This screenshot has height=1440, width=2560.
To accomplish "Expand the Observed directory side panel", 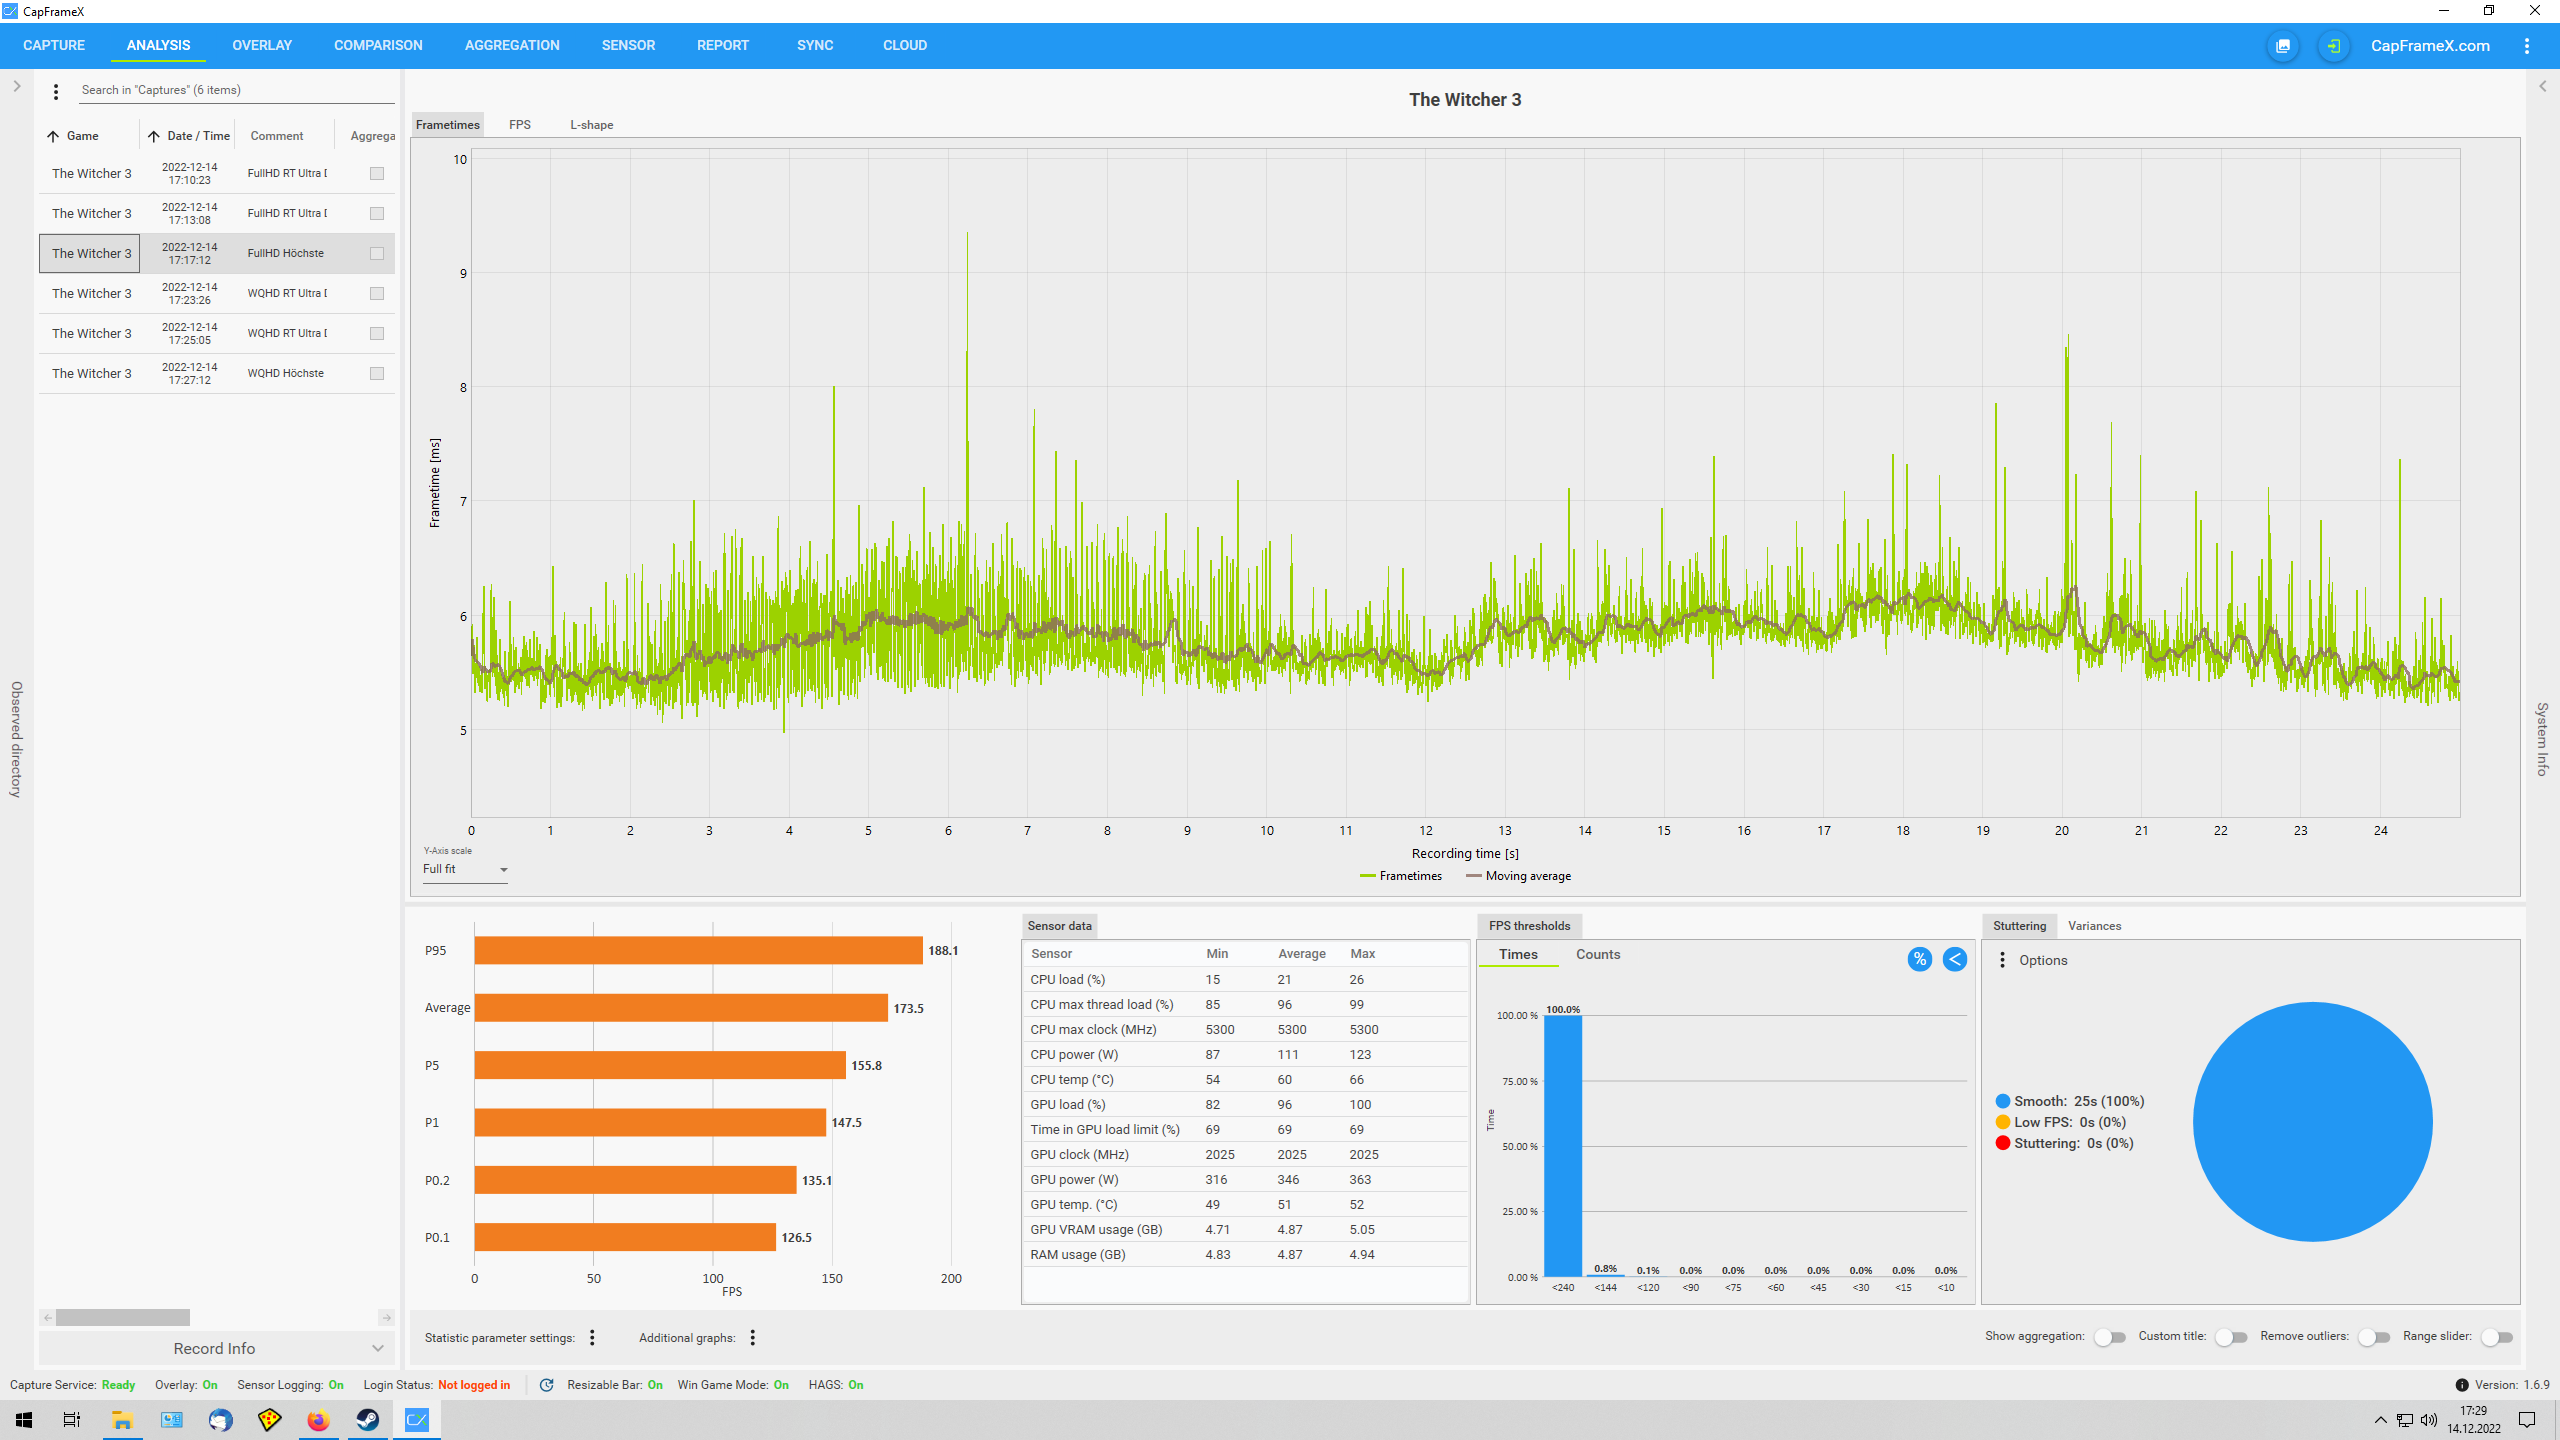I will click(x=16, y=87).
